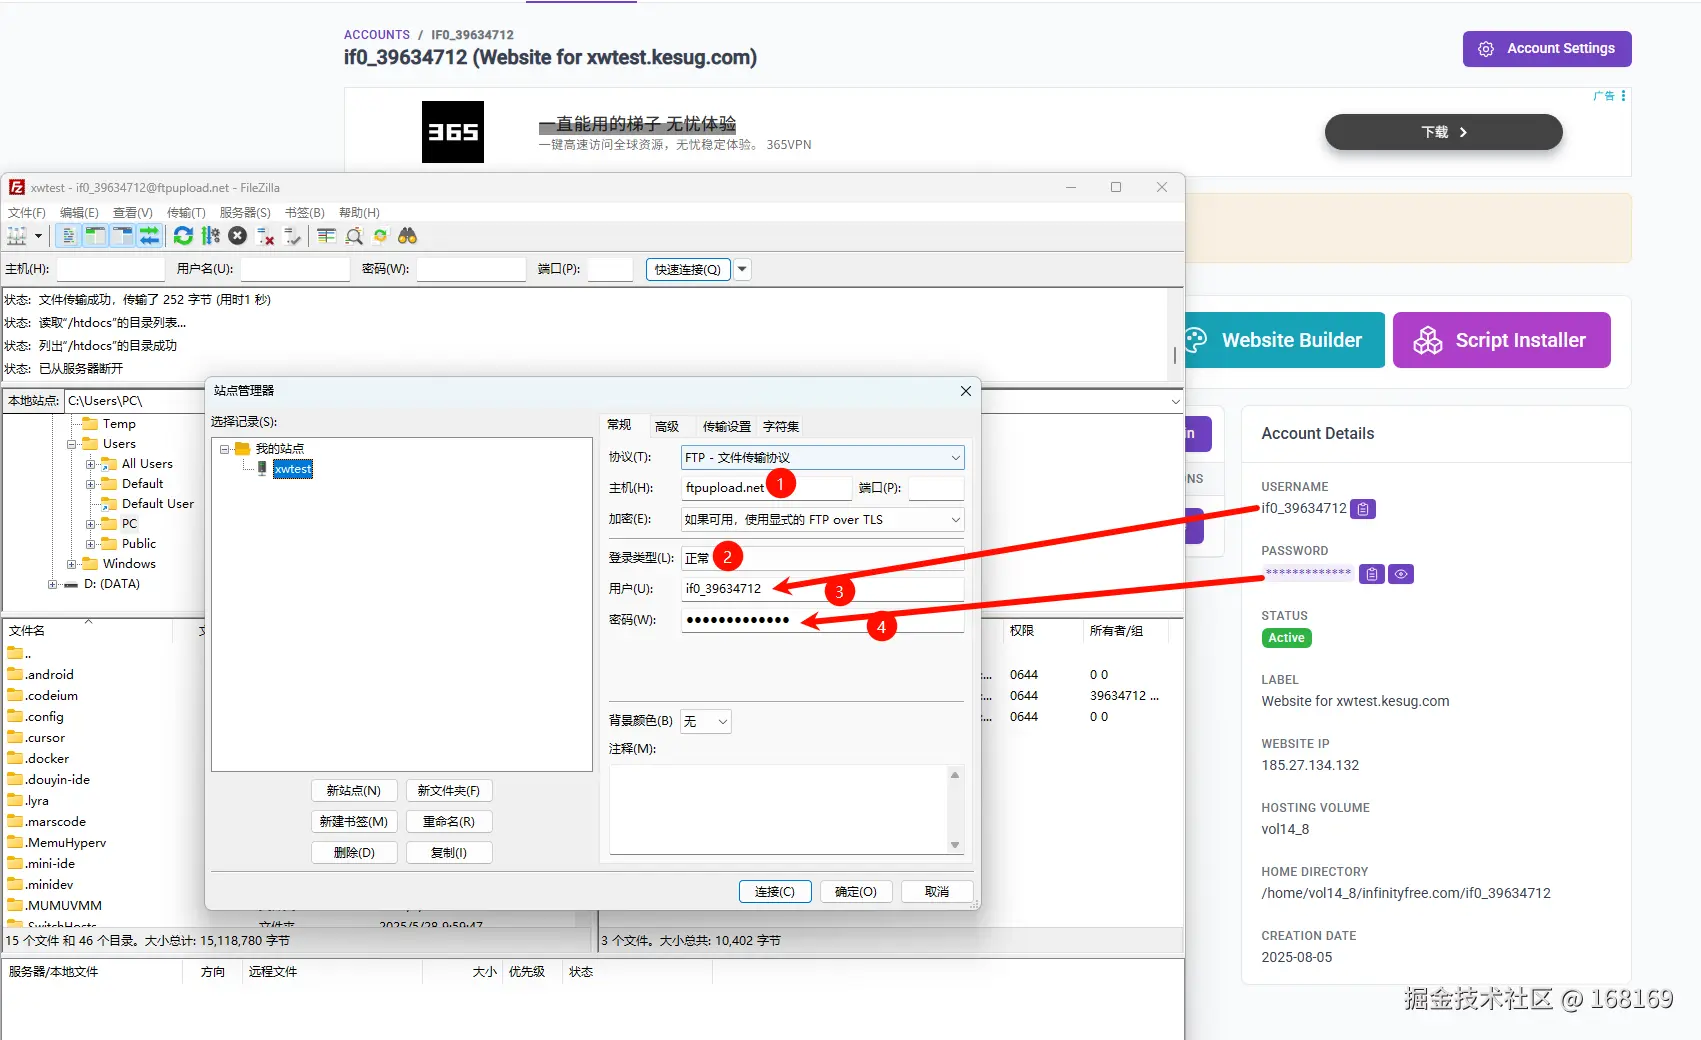Open the protocol dropdown FTP - 文件传输协议
Viewport: 1701px width, 1040px height.
(x=822, y=457)
